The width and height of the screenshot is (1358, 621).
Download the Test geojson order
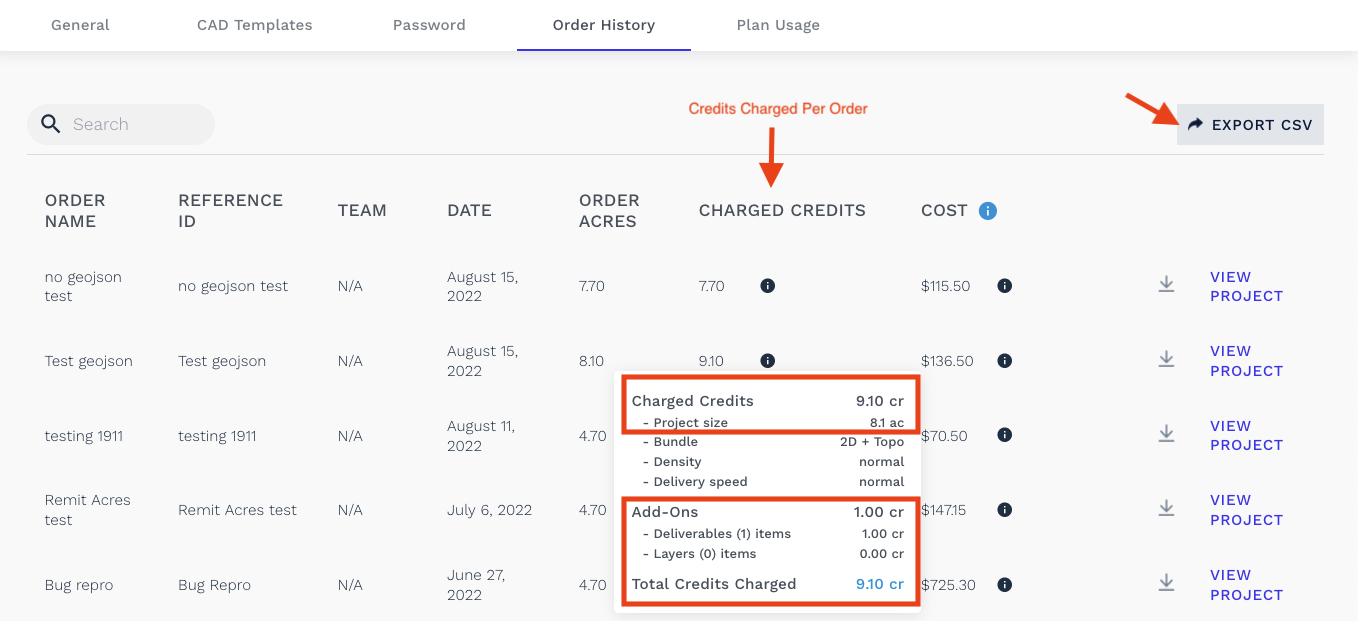tap(1166, 359)
